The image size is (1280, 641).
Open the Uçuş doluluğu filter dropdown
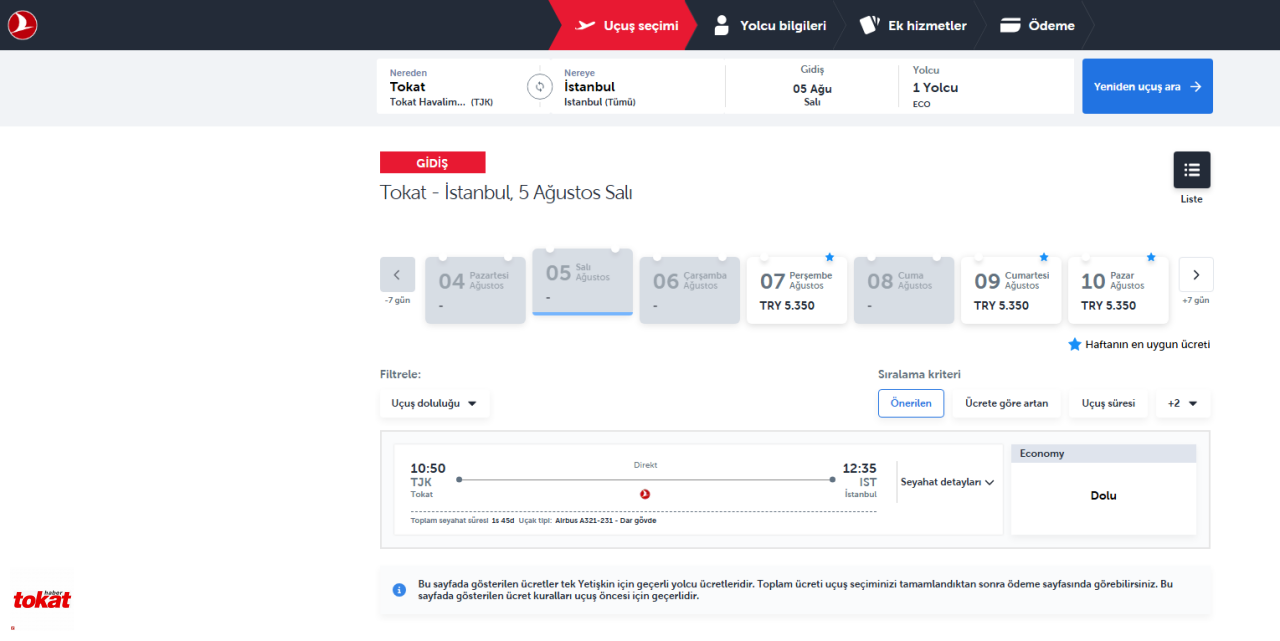pos(435,403)
